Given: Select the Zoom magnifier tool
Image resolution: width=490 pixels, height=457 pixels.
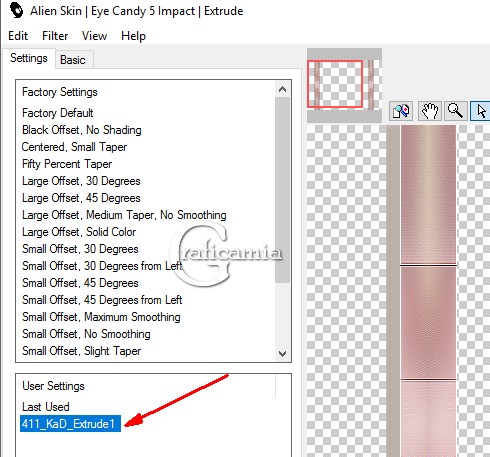Looking at the screenshot, I should pos(455,111).
